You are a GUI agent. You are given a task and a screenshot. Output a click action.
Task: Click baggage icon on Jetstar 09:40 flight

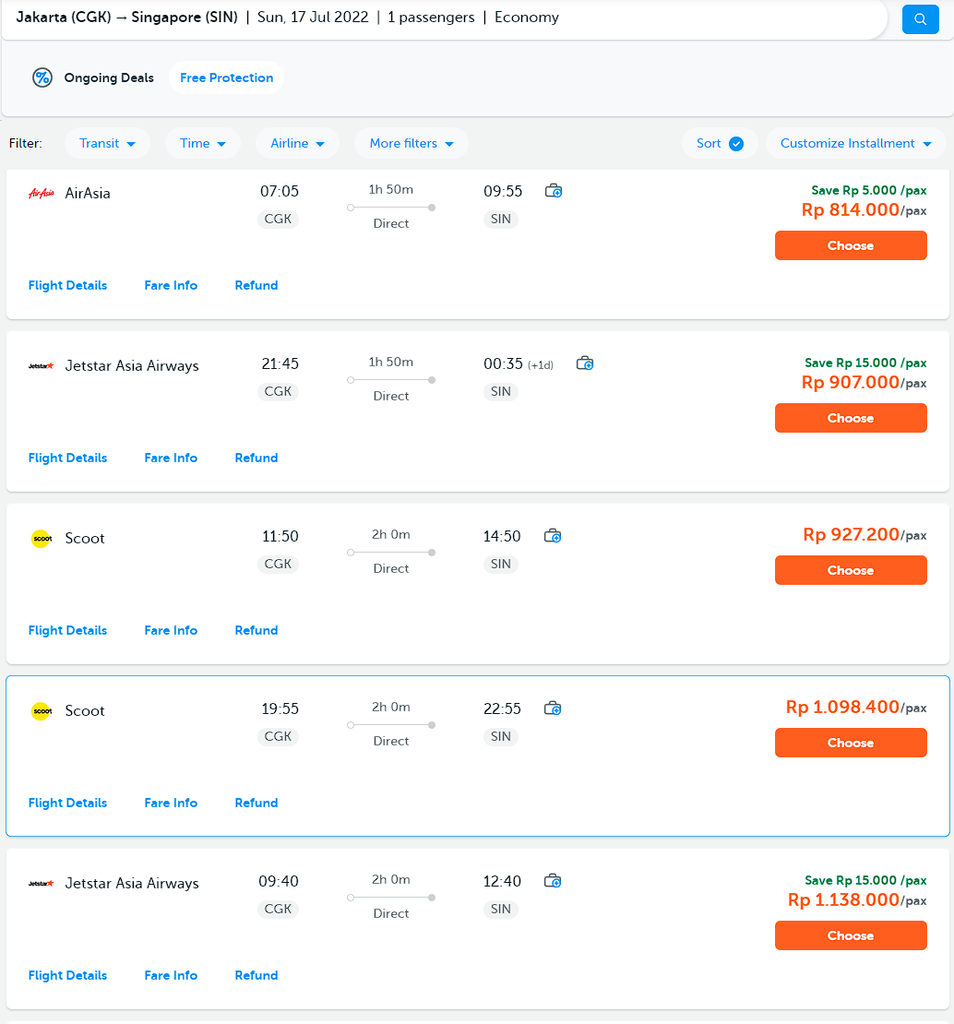[x=553, y=881]
